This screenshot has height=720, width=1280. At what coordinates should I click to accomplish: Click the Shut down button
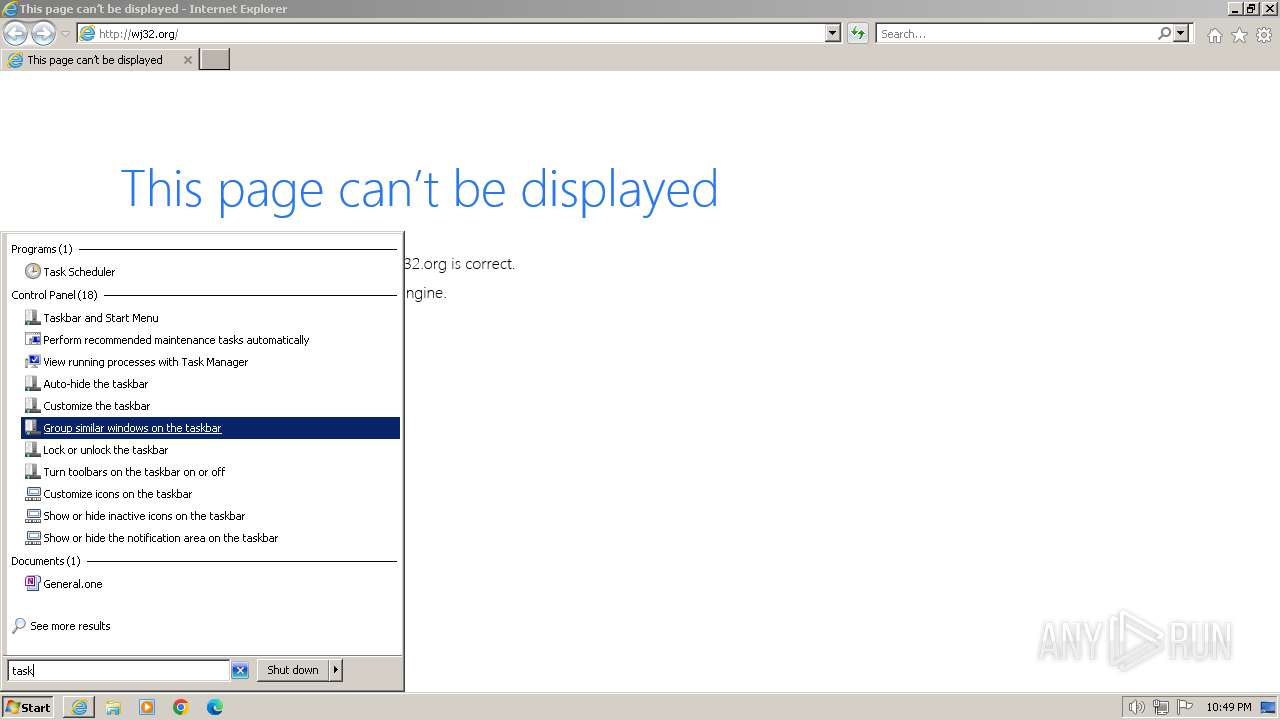click(293, 670)
